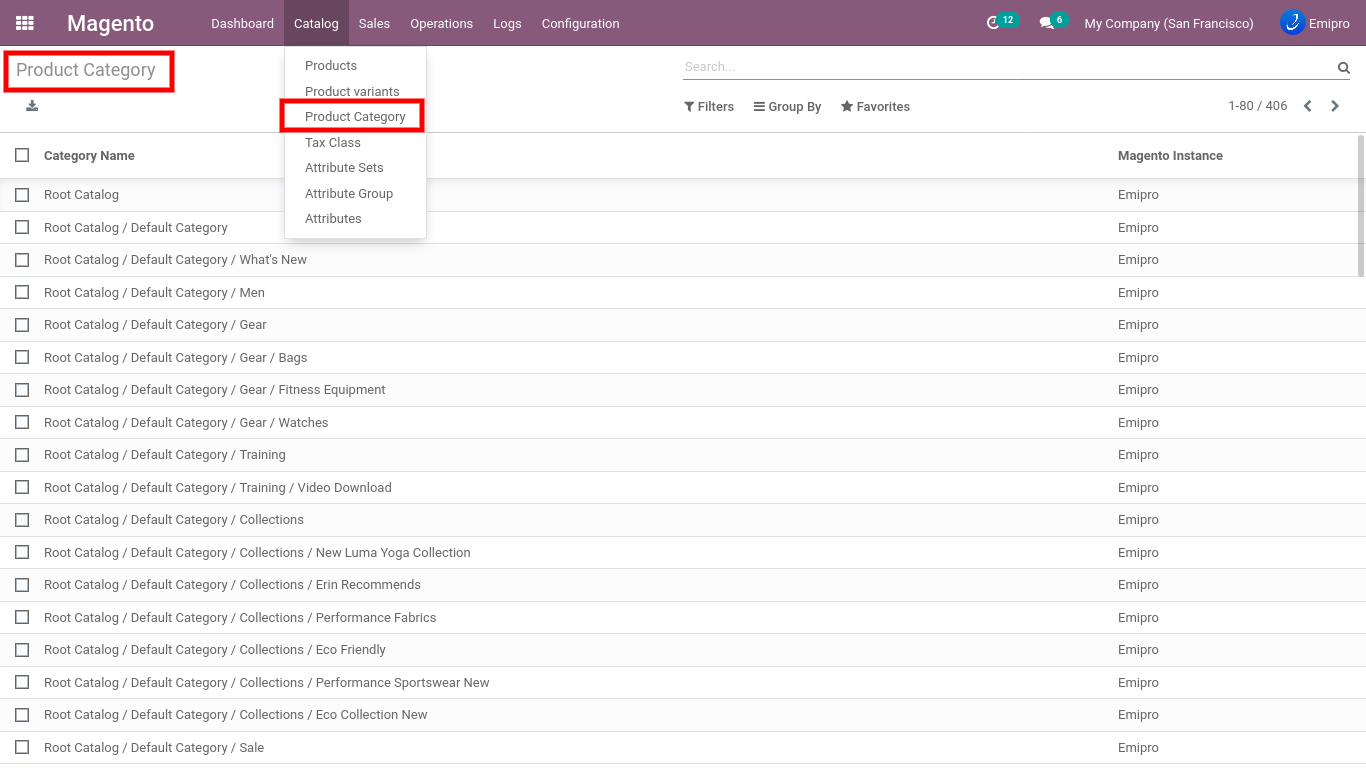Open the Filters dropdown
The height and width of the screenshot is (768, 1366).
pos(709,106)
